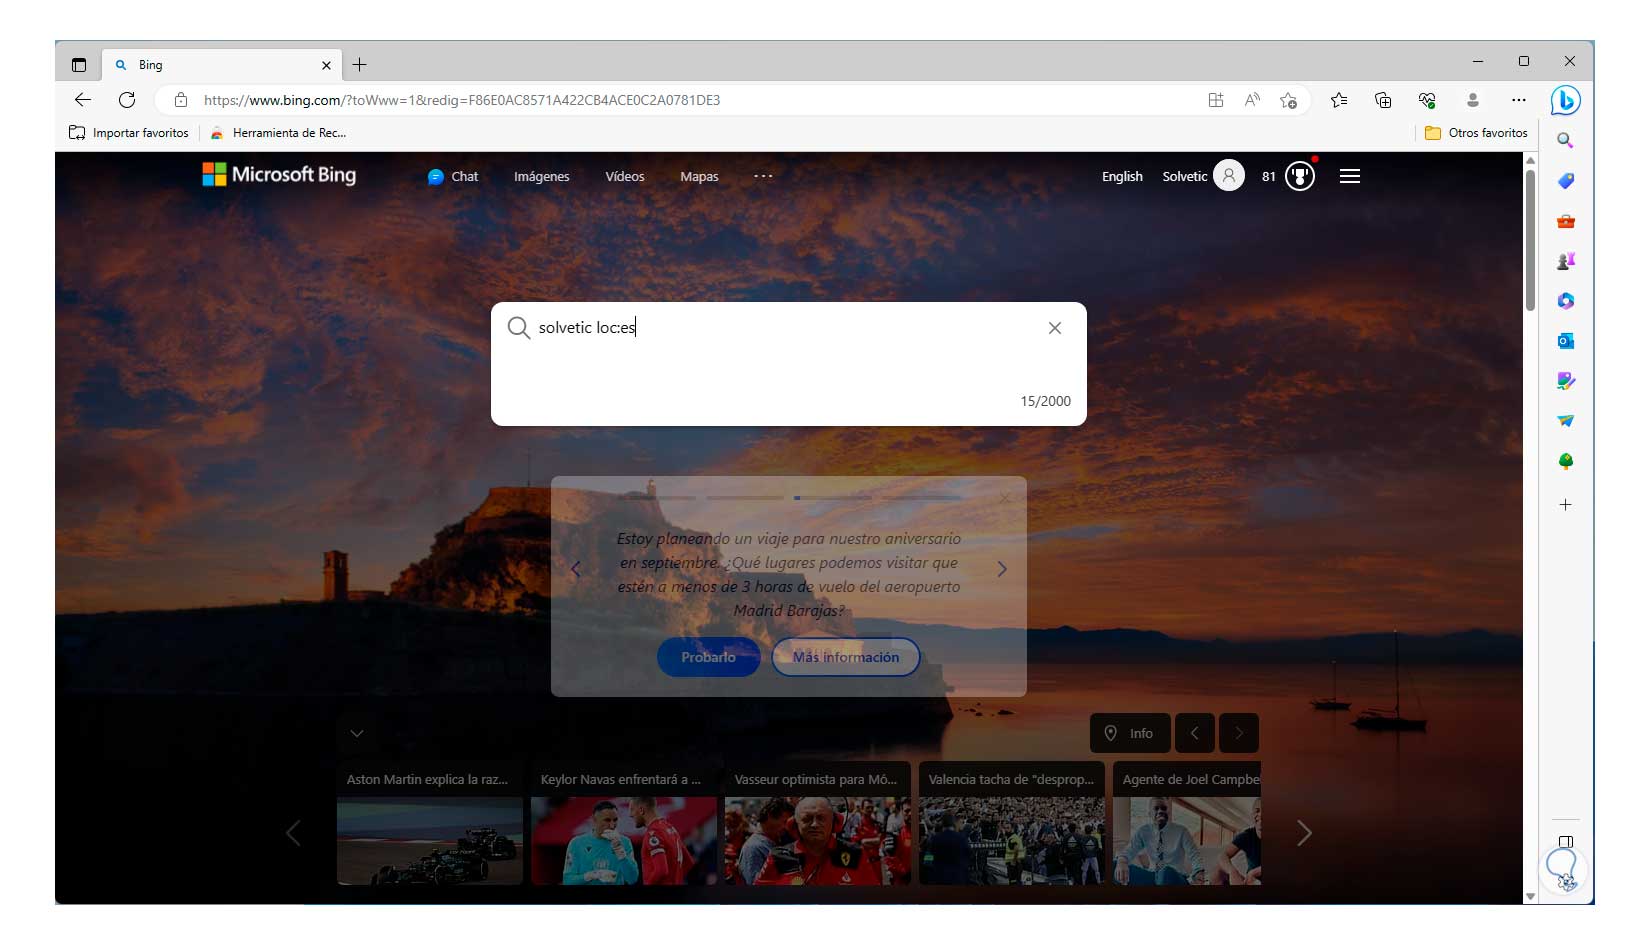1649x945 pixels.
Task: Expand more Bing navigation options
Action: point(763,176)
